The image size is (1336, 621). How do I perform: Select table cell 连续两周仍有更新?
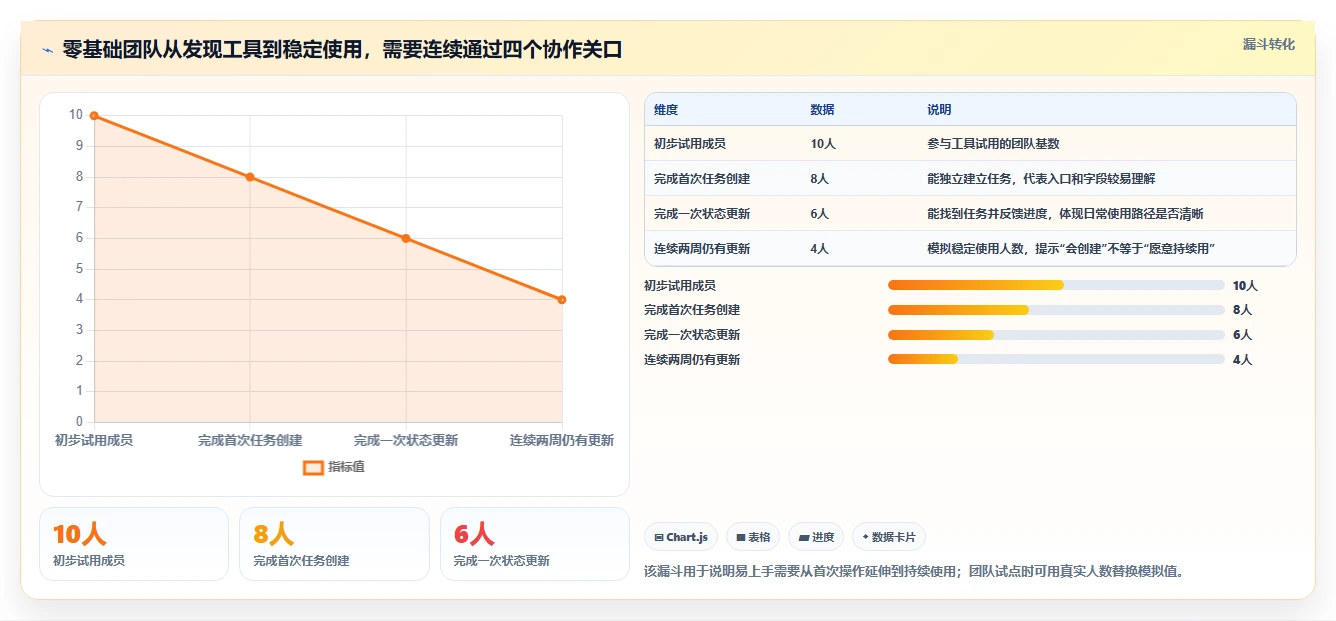702,249
